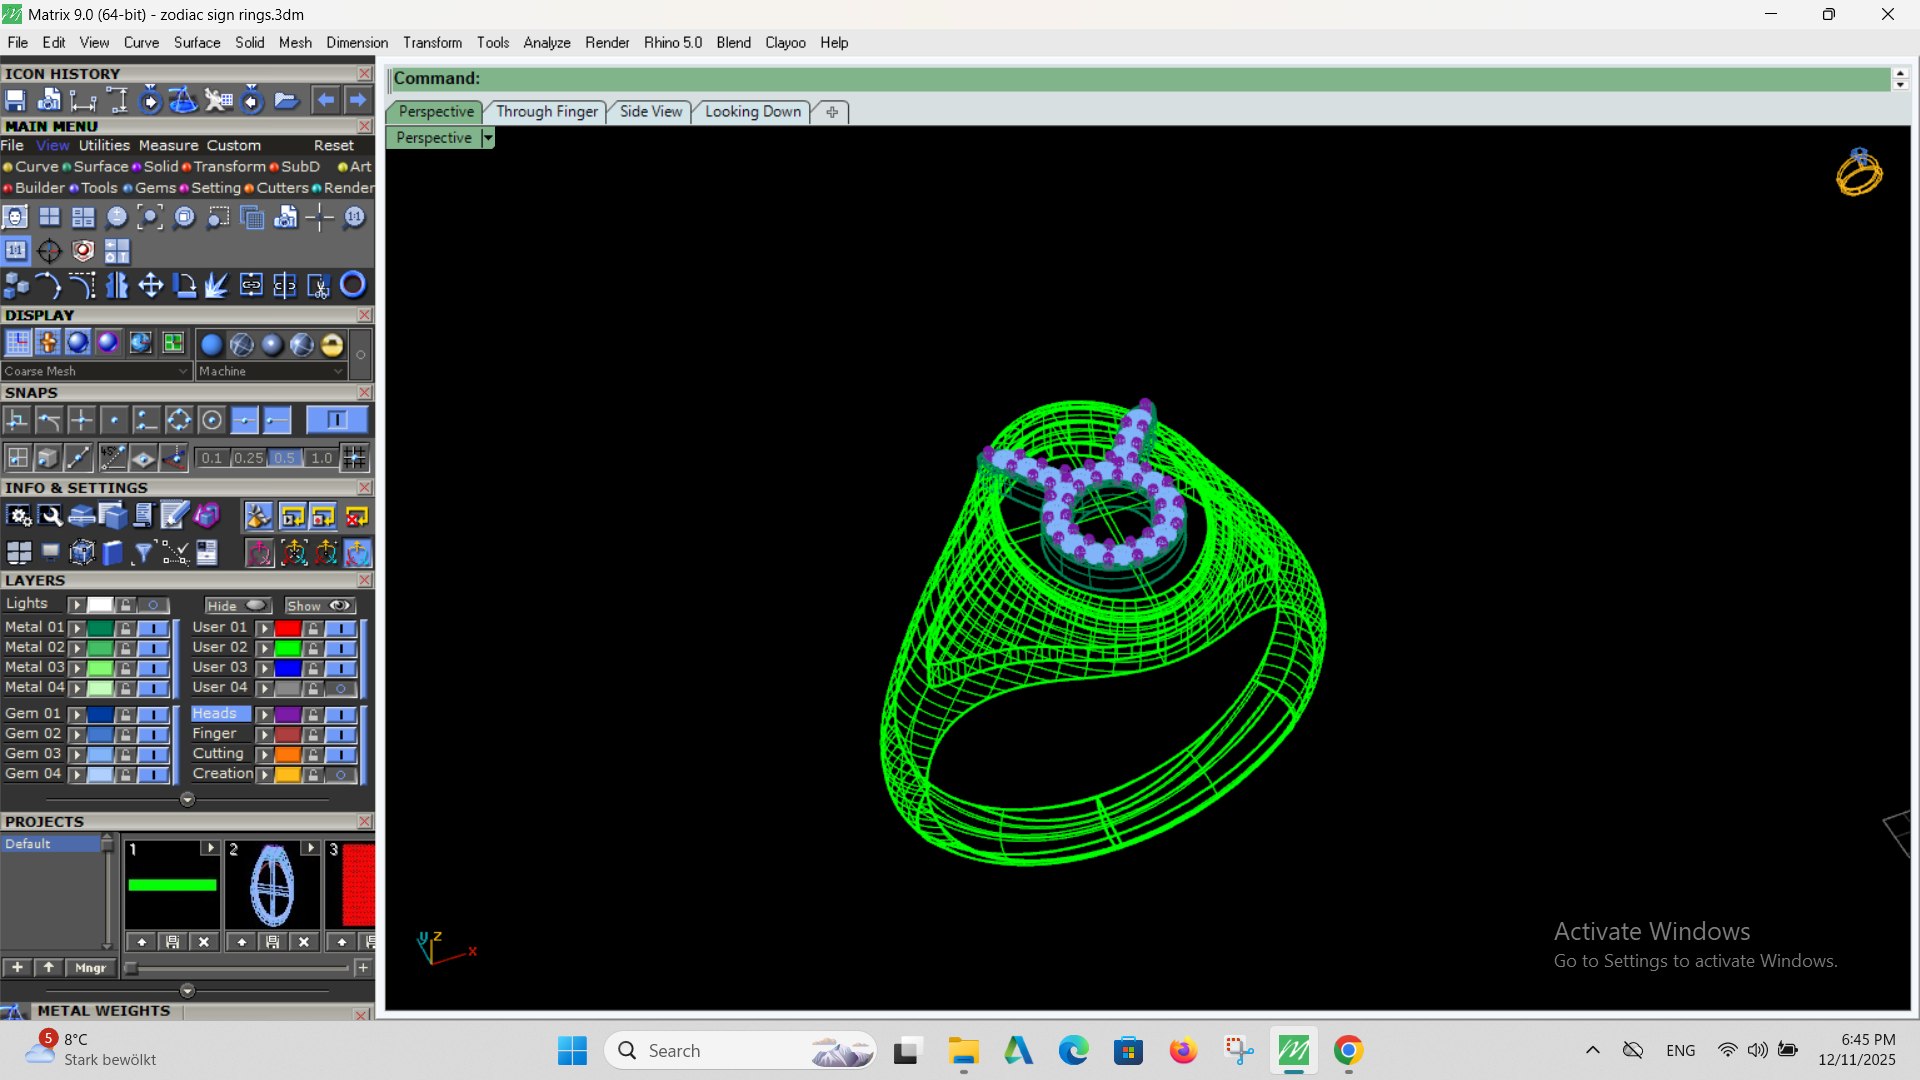
Task: Click the back arrow in Icon History
Action: [x=325, y=100]
